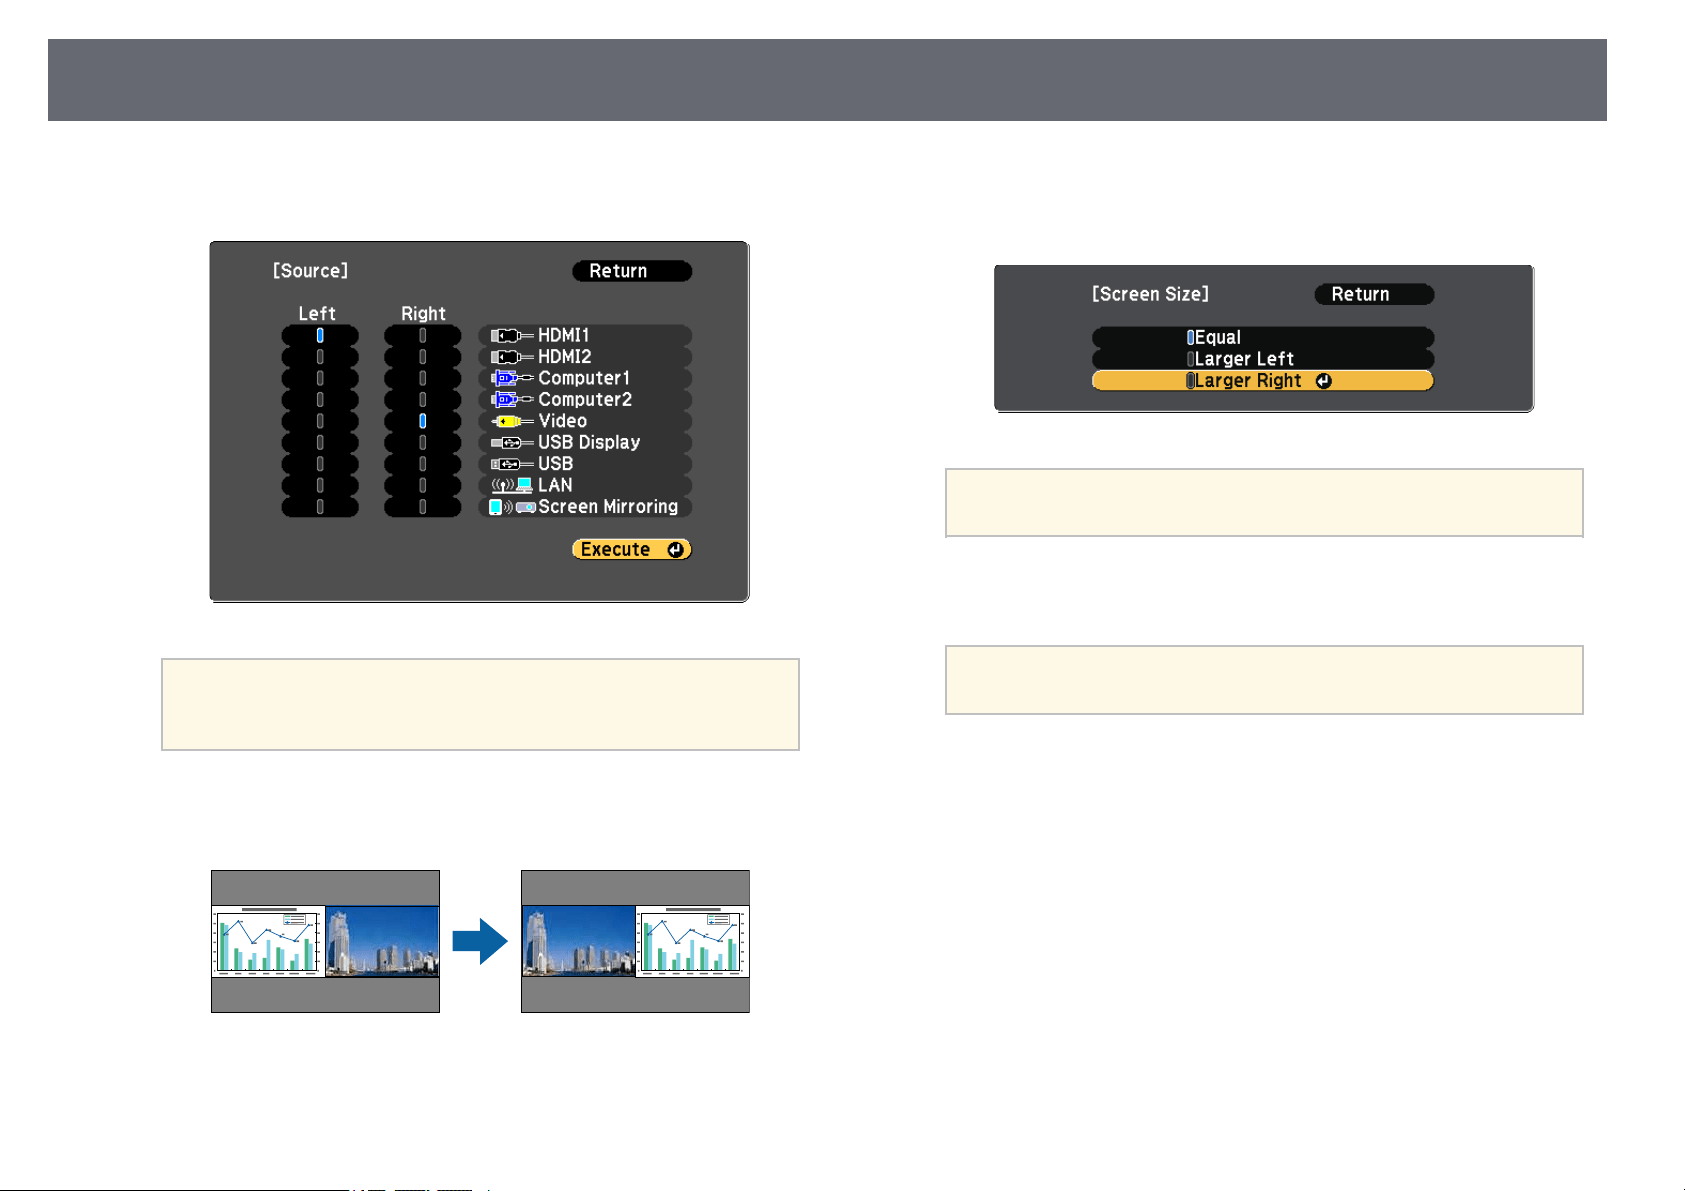Click the LAN wireless network icon
This screenshot has height=1191, width=1685.
(512, 486)
